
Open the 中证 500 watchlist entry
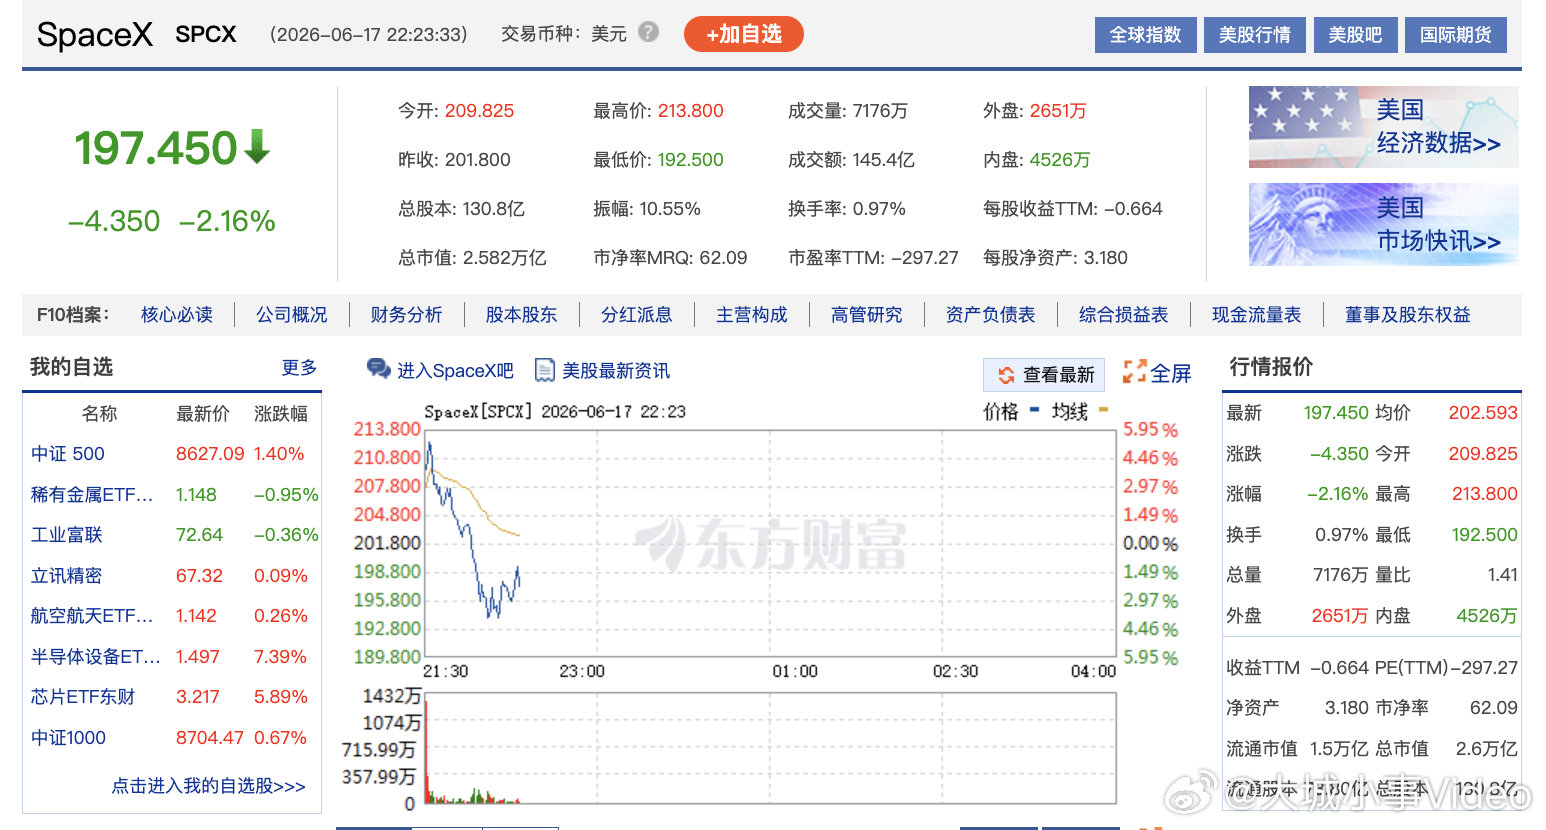pyautogui.click(x=68, y=454)
